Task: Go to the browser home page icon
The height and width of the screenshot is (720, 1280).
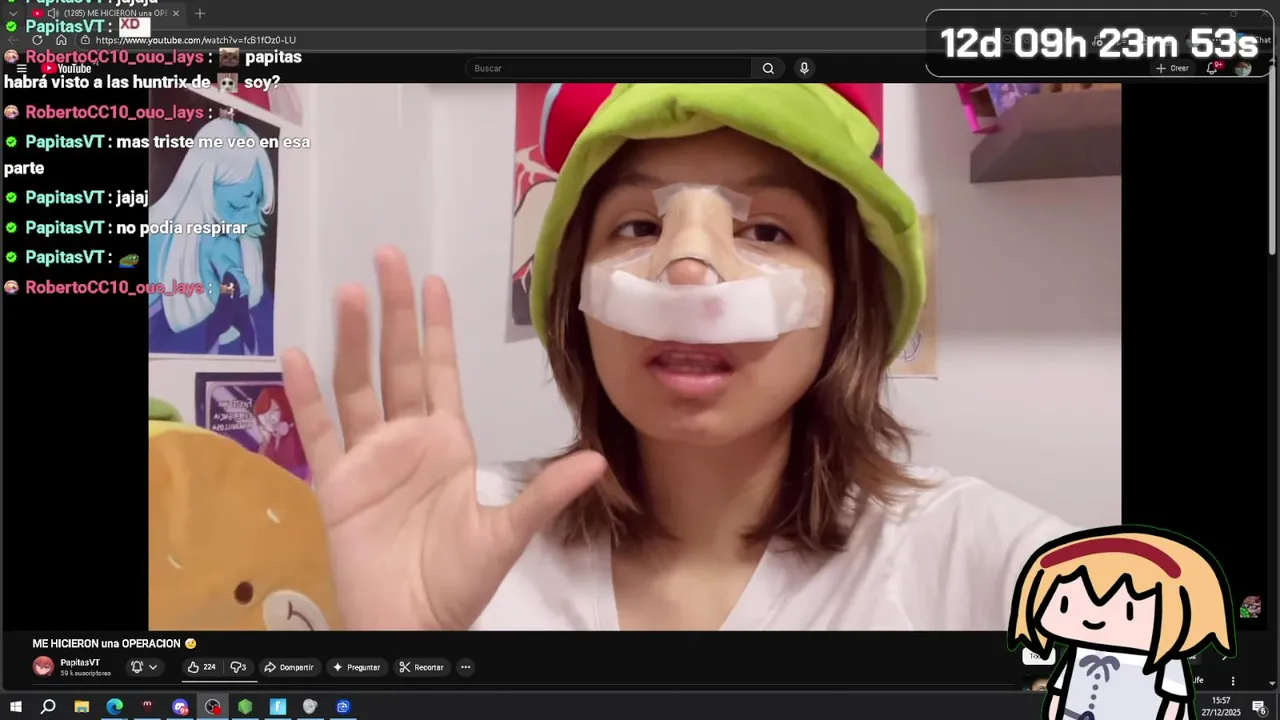Action: (61, 40)
